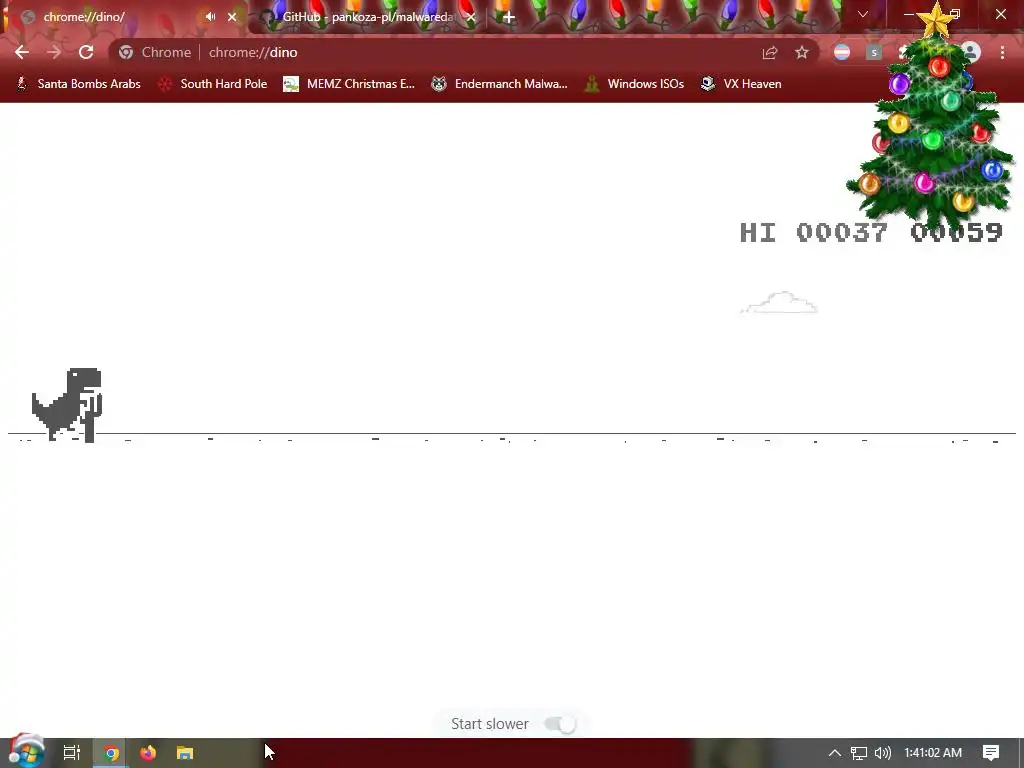The width and height of the screenshot is (1024, 768).
Task: Expand the tab search chevron
Action: click(x=863, y=14)
